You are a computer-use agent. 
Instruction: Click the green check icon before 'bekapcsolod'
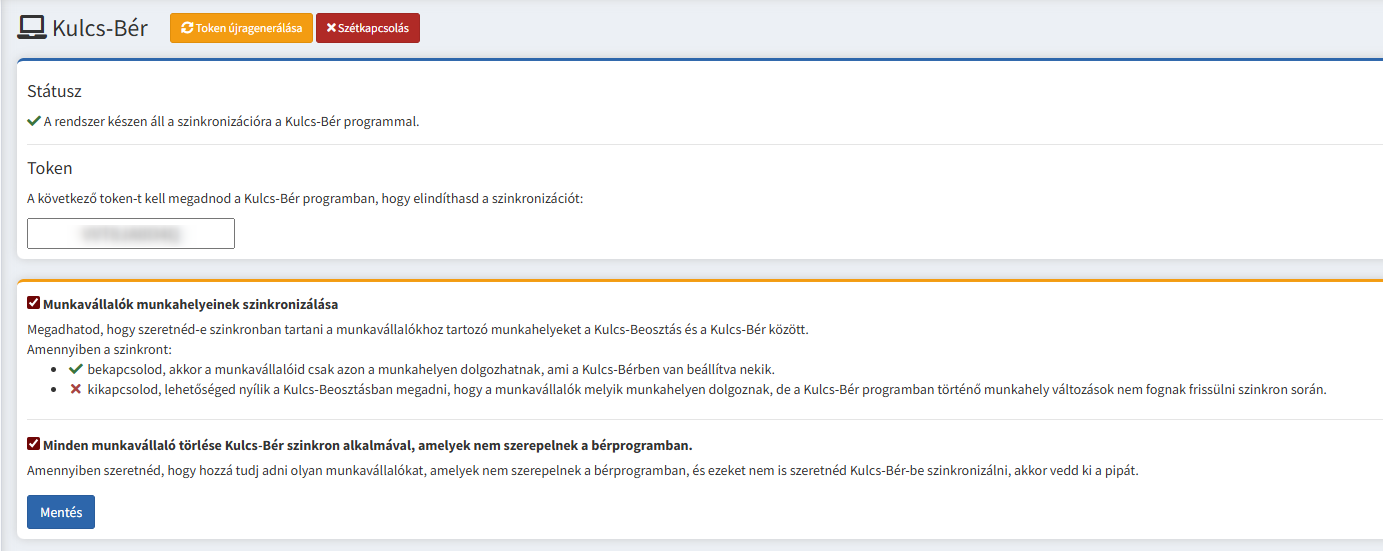click(75, 369)
